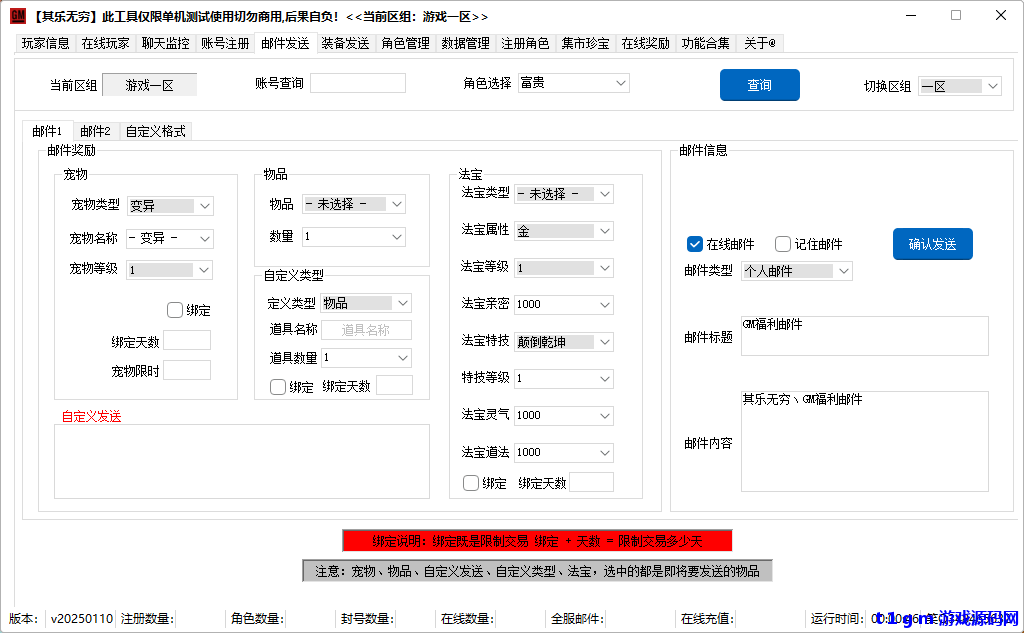Open the 切换区组 dropdown showing 一区

(x=959, y=85)
